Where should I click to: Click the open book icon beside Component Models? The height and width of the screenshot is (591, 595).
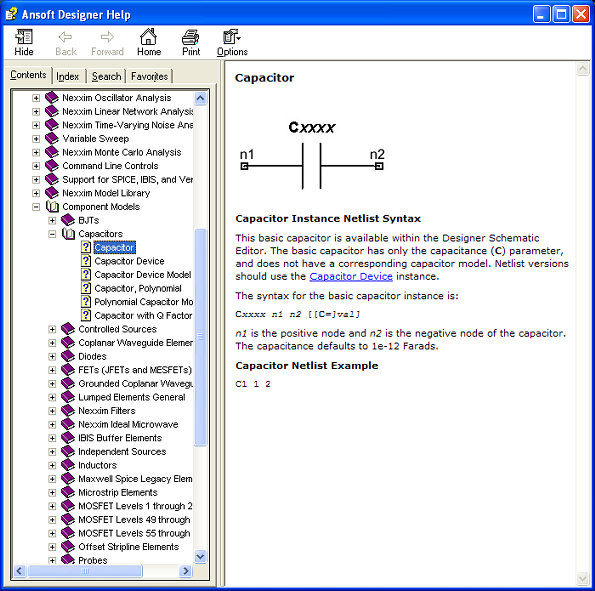[52, 206]
